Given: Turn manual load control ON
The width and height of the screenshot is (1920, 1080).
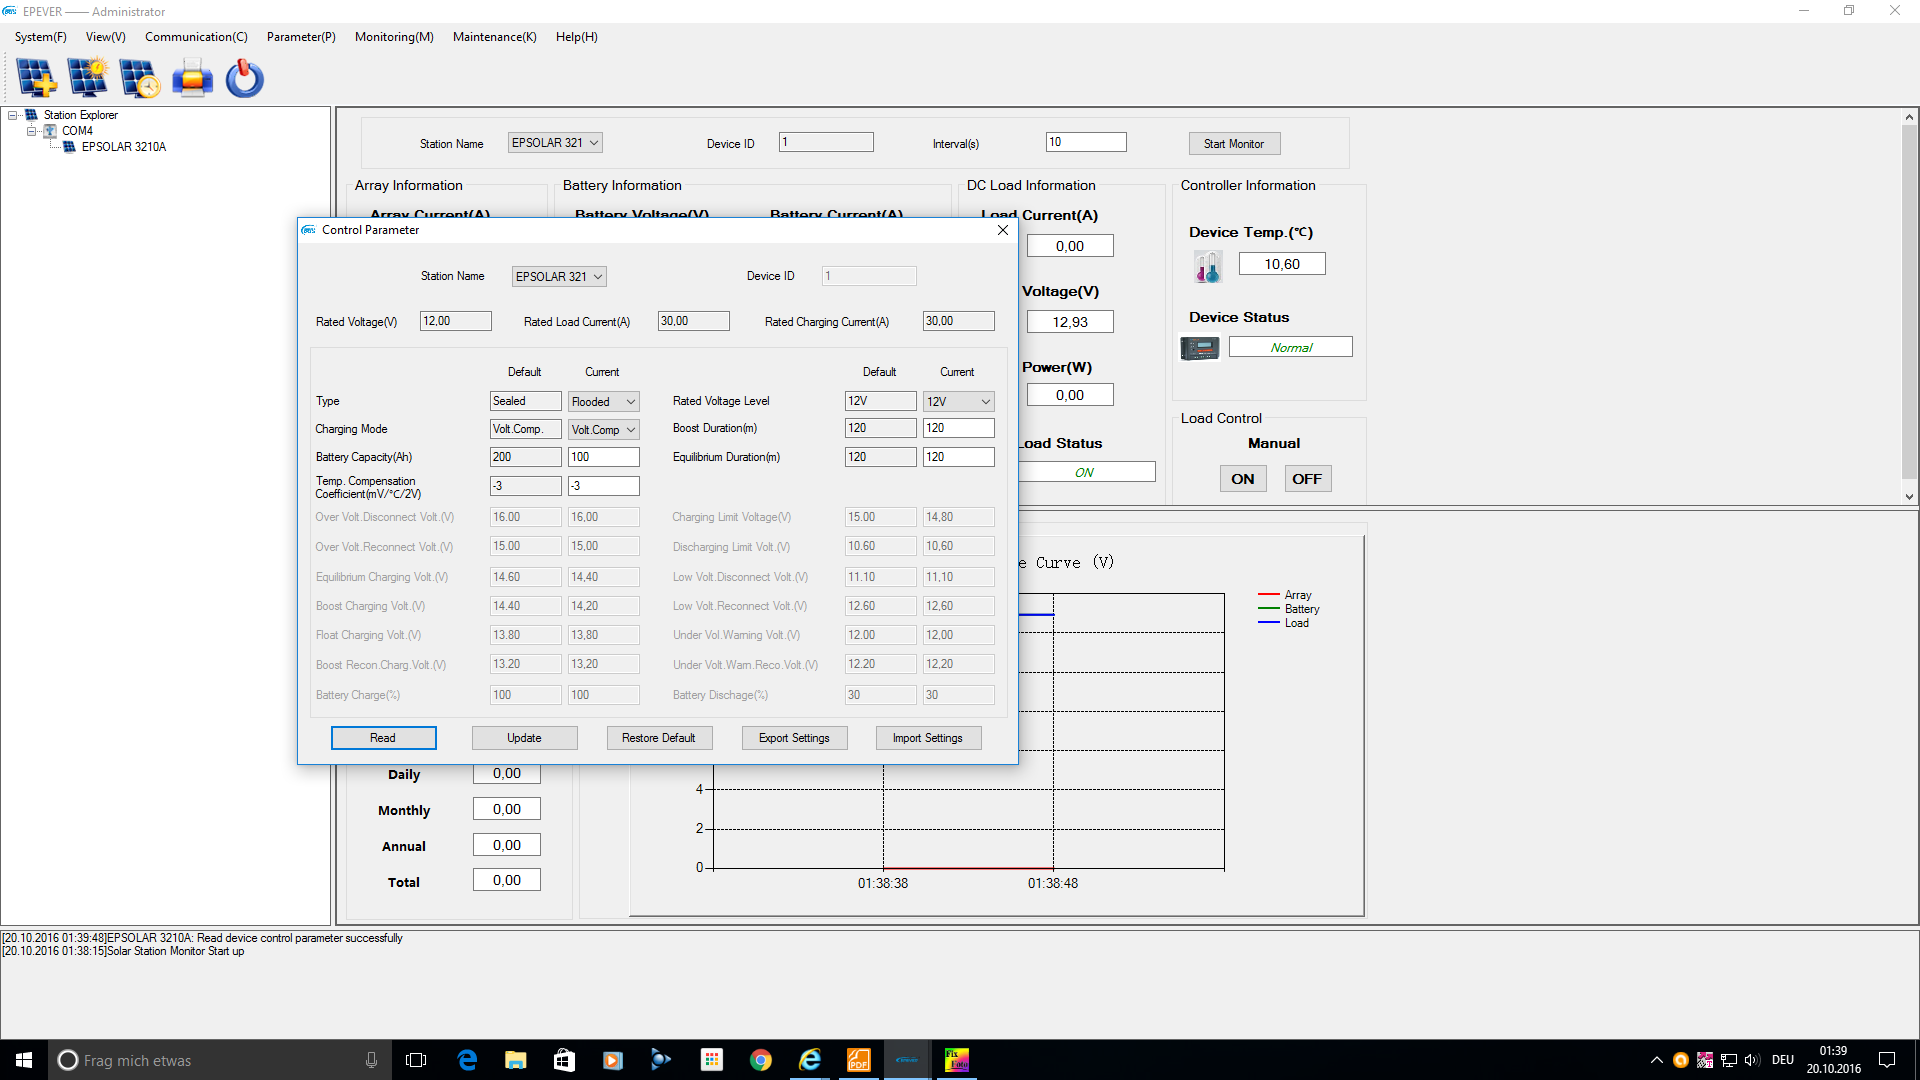Looking at the screenshot, I should point(1242,479).
